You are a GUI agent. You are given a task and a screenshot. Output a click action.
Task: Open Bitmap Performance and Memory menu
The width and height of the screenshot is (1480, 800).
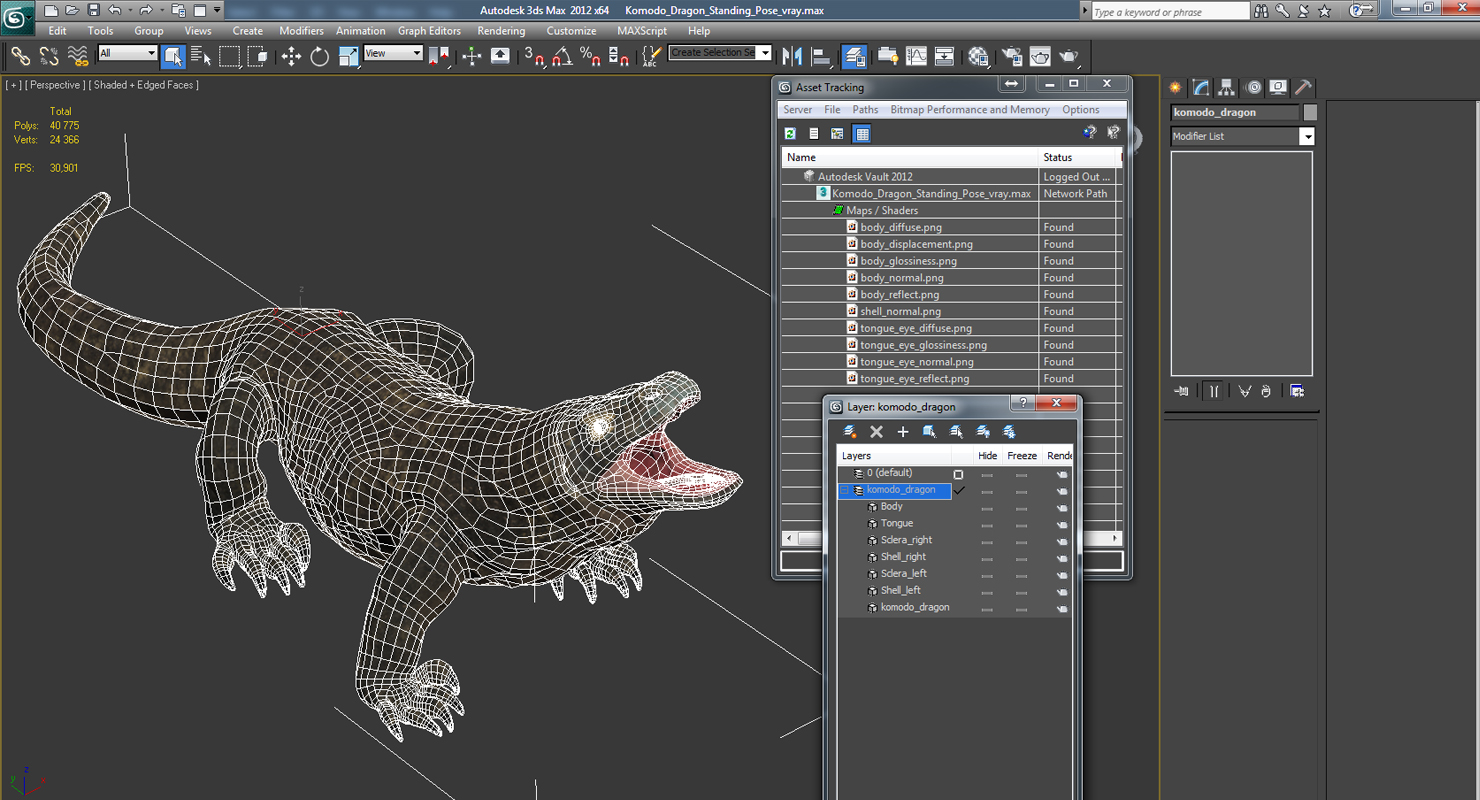click(970, 110)
